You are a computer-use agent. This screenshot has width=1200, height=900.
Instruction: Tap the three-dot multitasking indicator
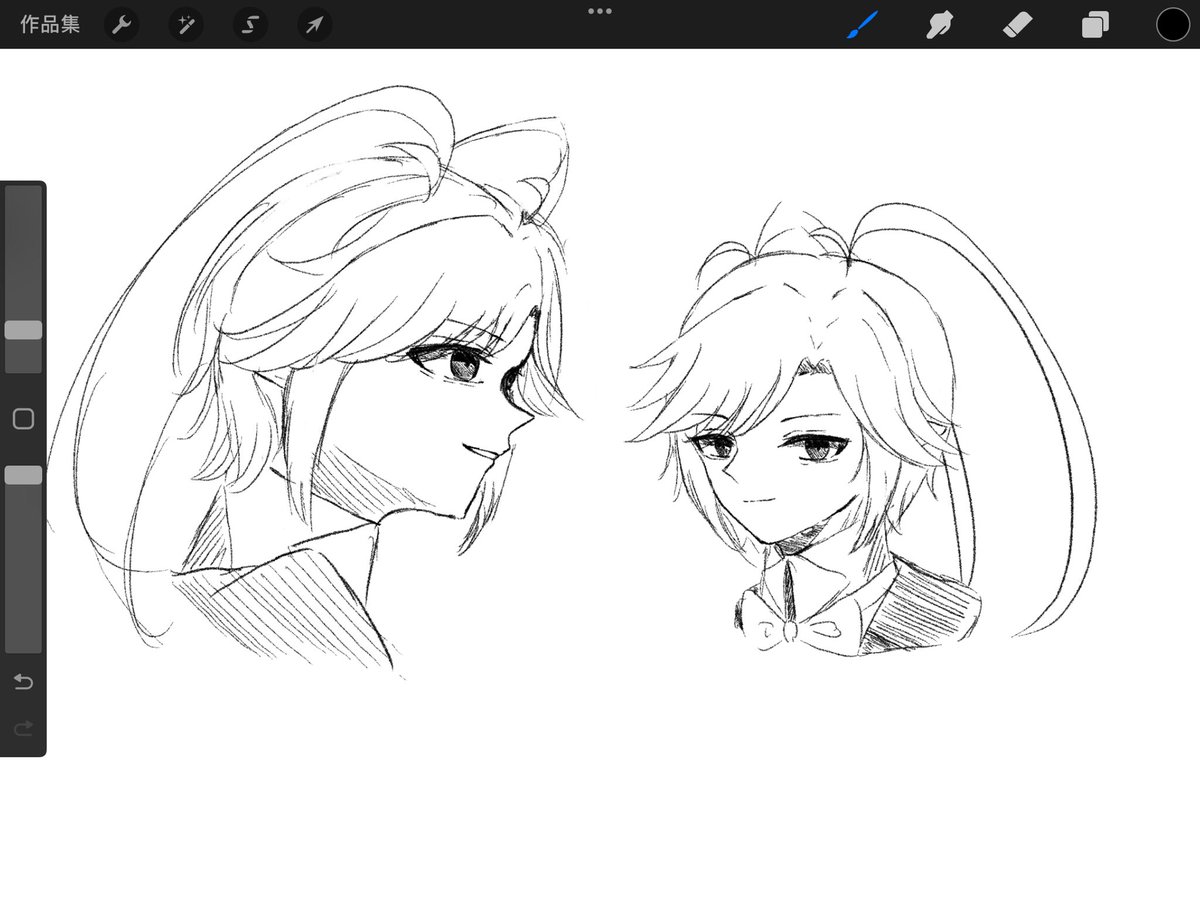600,11
